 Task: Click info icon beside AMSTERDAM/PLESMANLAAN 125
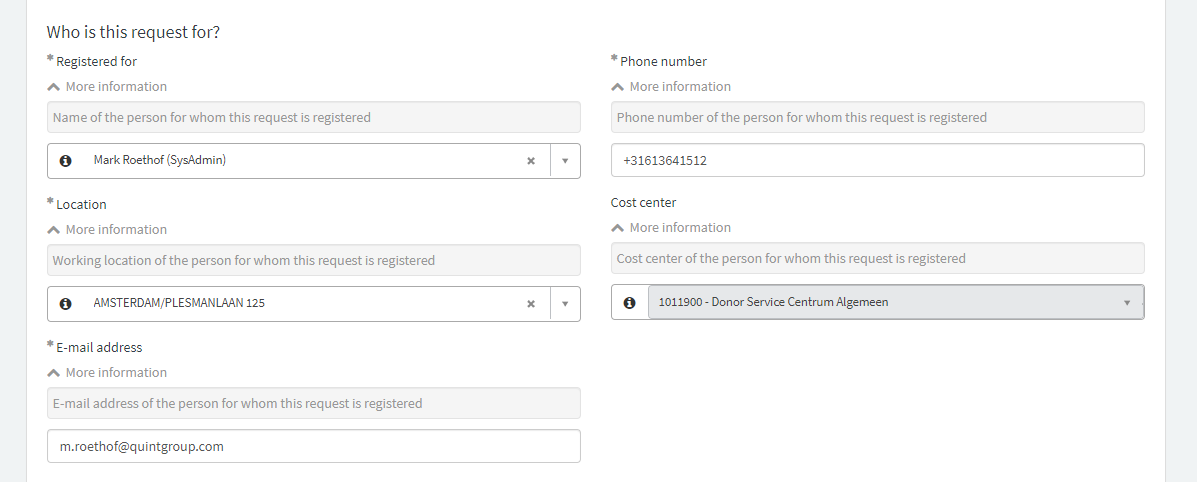(x=66, y=304)
